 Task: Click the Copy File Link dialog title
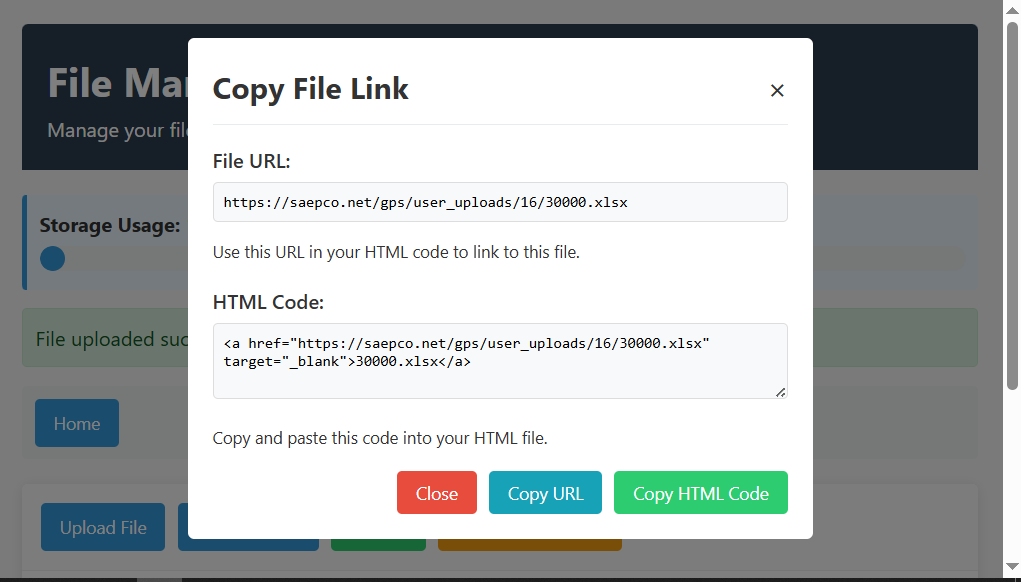point(310,89)
